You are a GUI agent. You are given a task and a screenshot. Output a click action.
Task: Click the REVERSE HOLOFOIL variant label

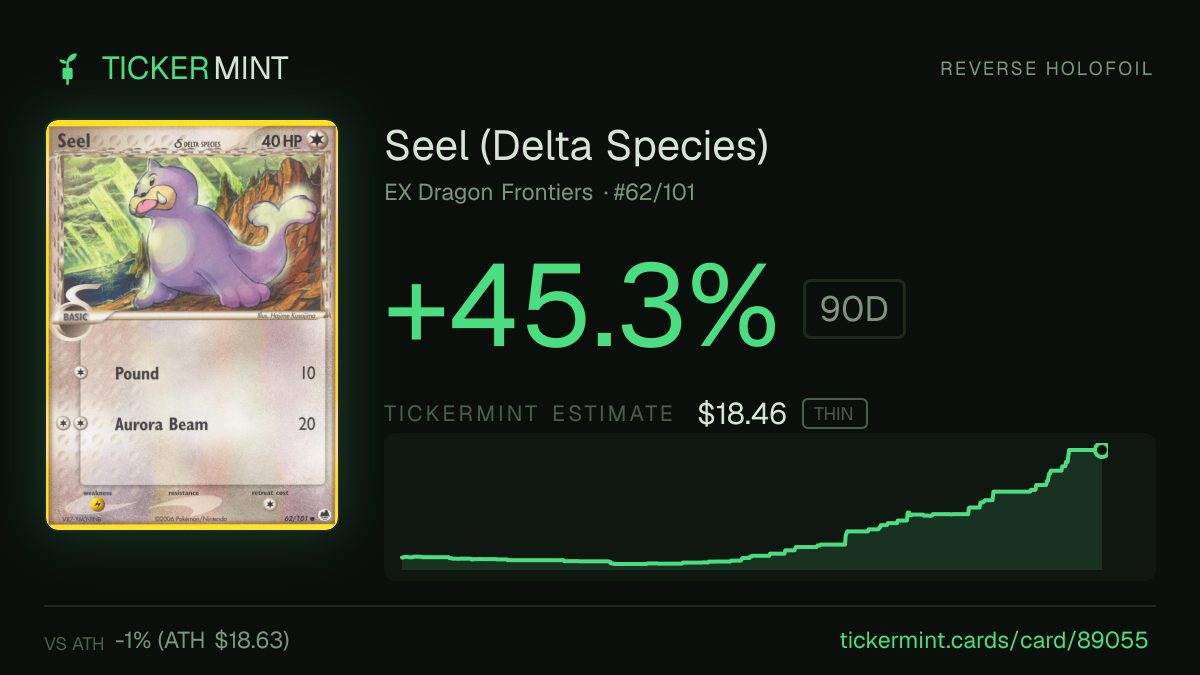1047,69
